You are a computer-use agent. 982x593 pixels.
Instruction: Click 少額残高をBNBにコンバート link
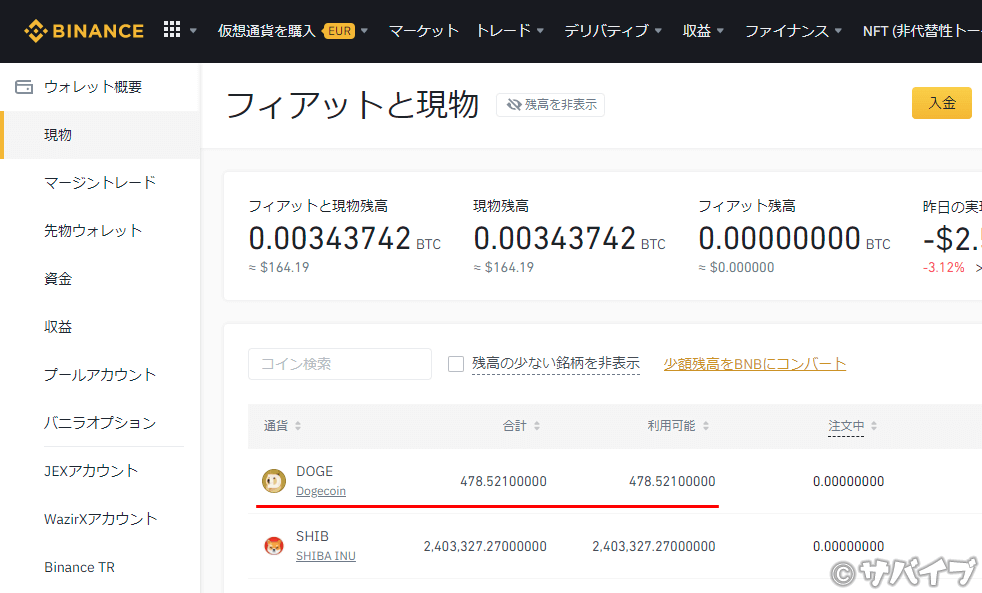coord(755,364)
